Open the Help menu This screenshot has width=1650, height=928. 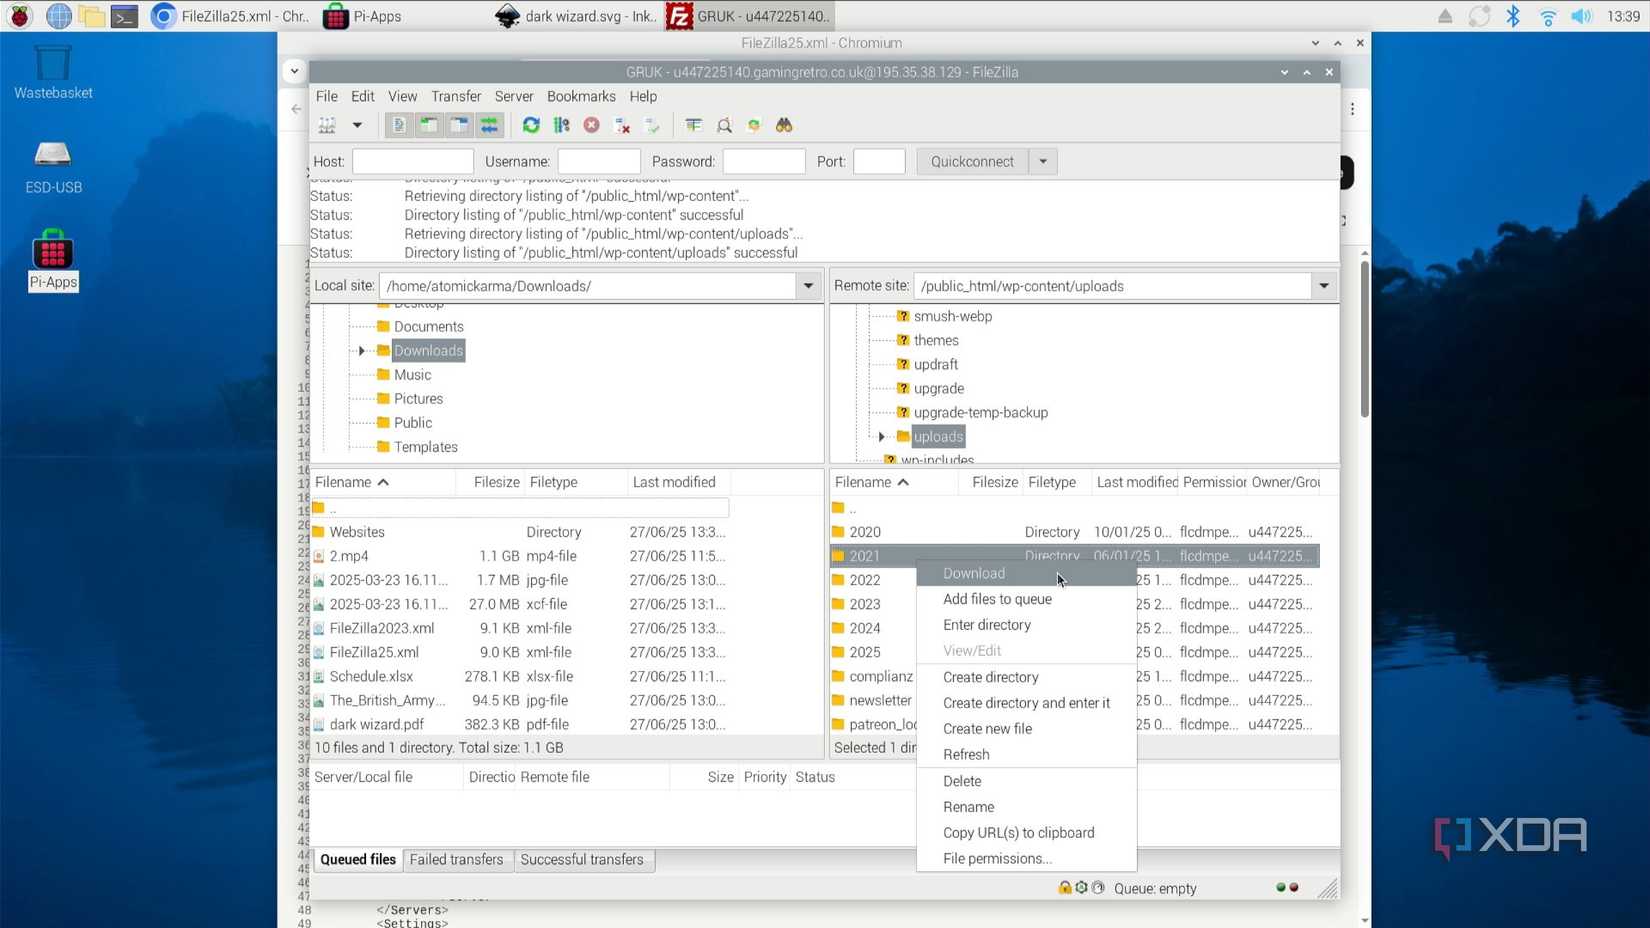tap(643, 96)
